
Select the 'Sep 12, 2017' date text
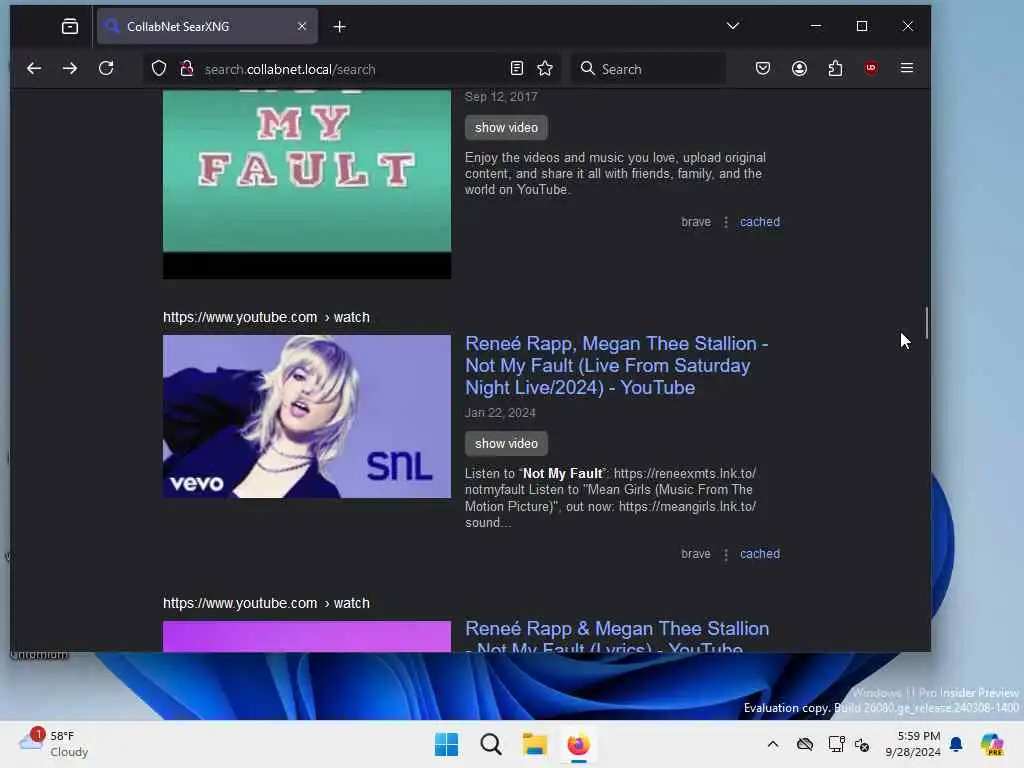pyautogui.click(x=501, y=97)
